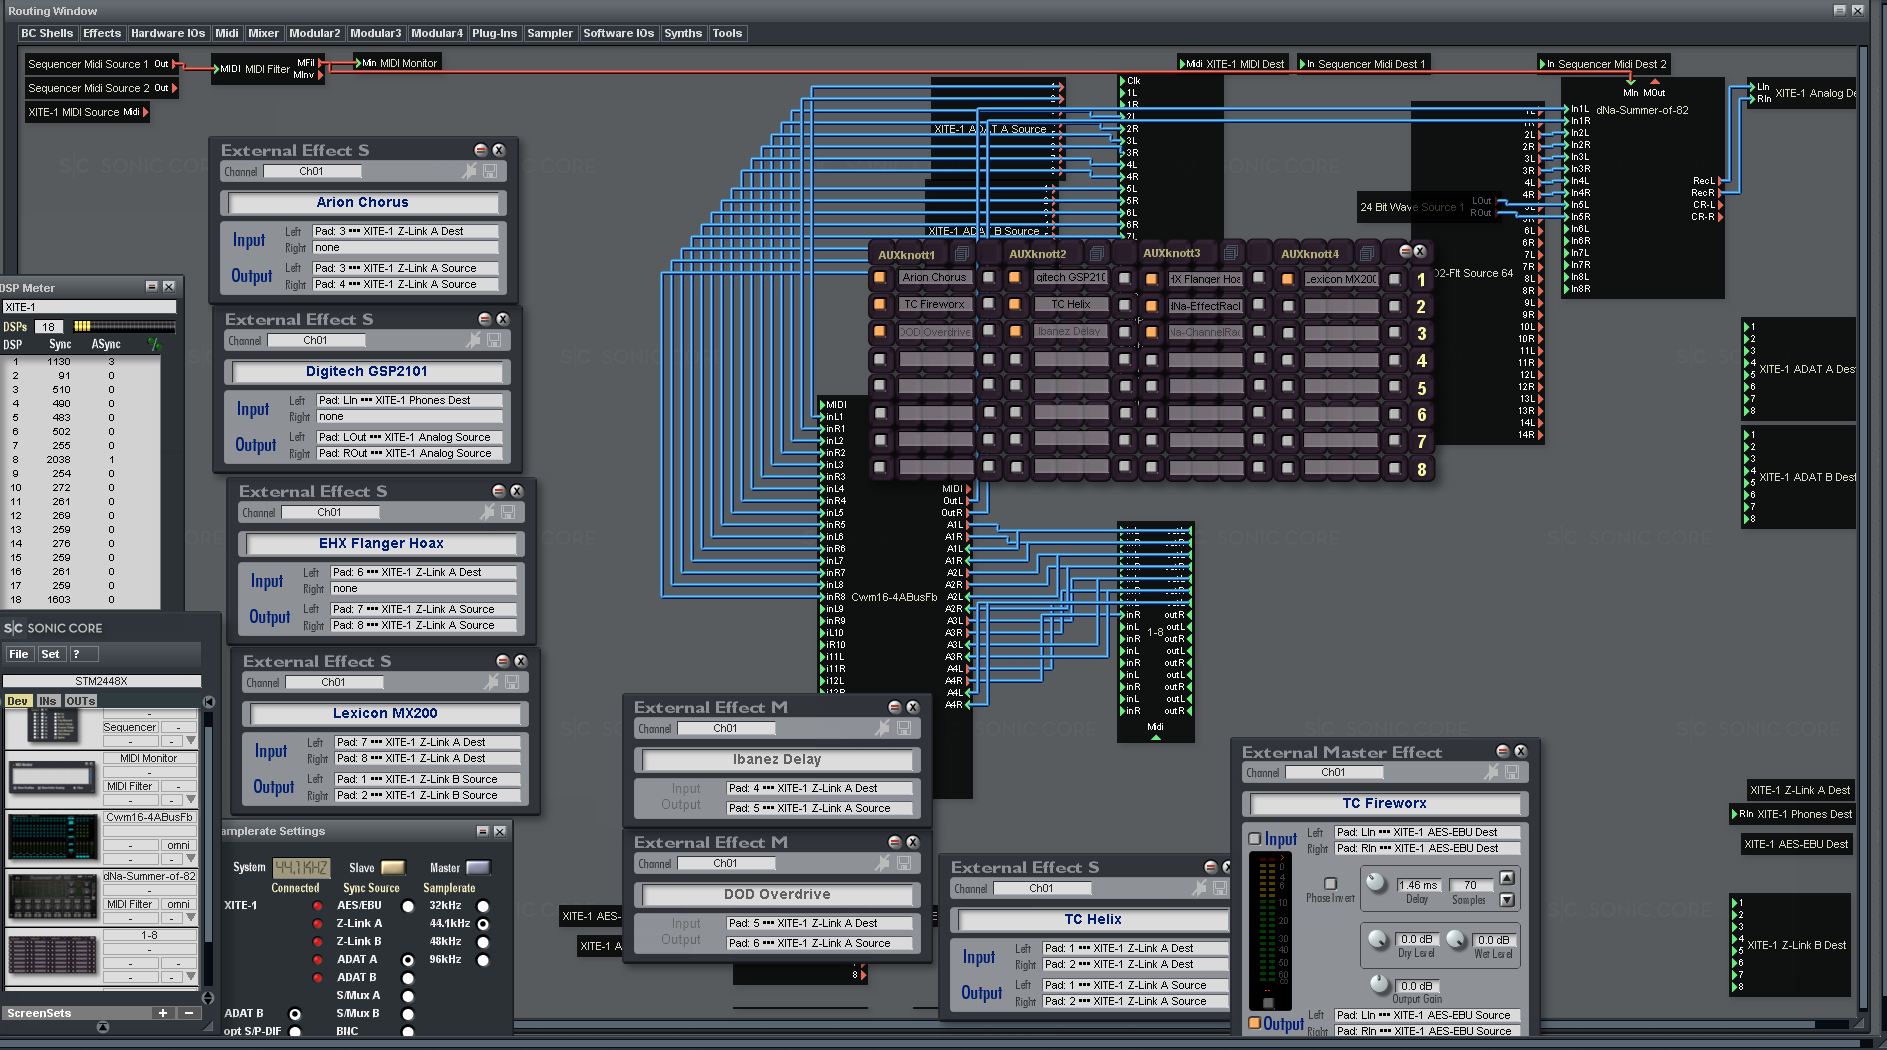Click the plug icon in Arion Chorus panel
1887x1050 pixels.
click(x=469, y=171)
